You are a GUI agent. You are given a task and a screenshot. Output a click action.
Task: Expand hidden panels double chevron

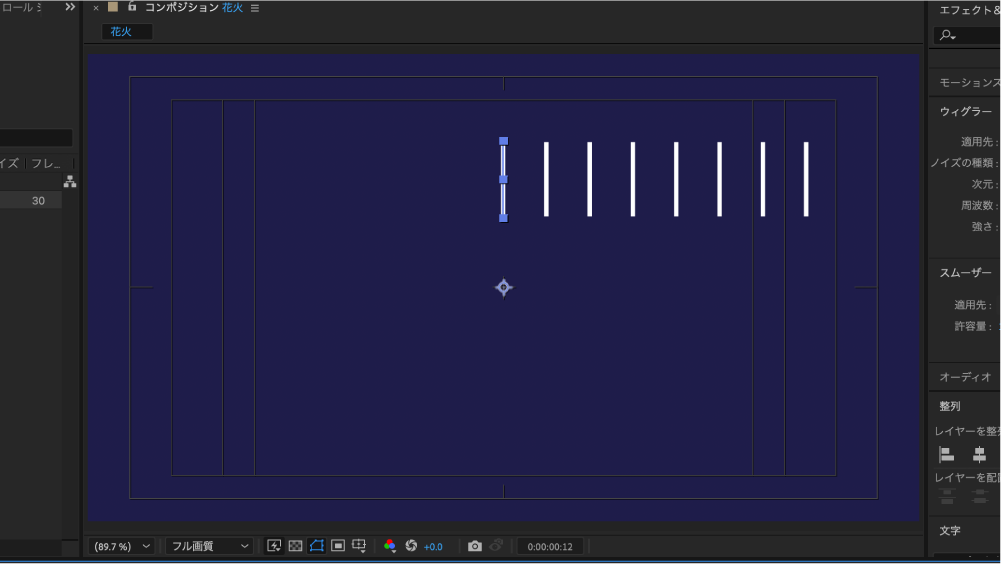70,7
